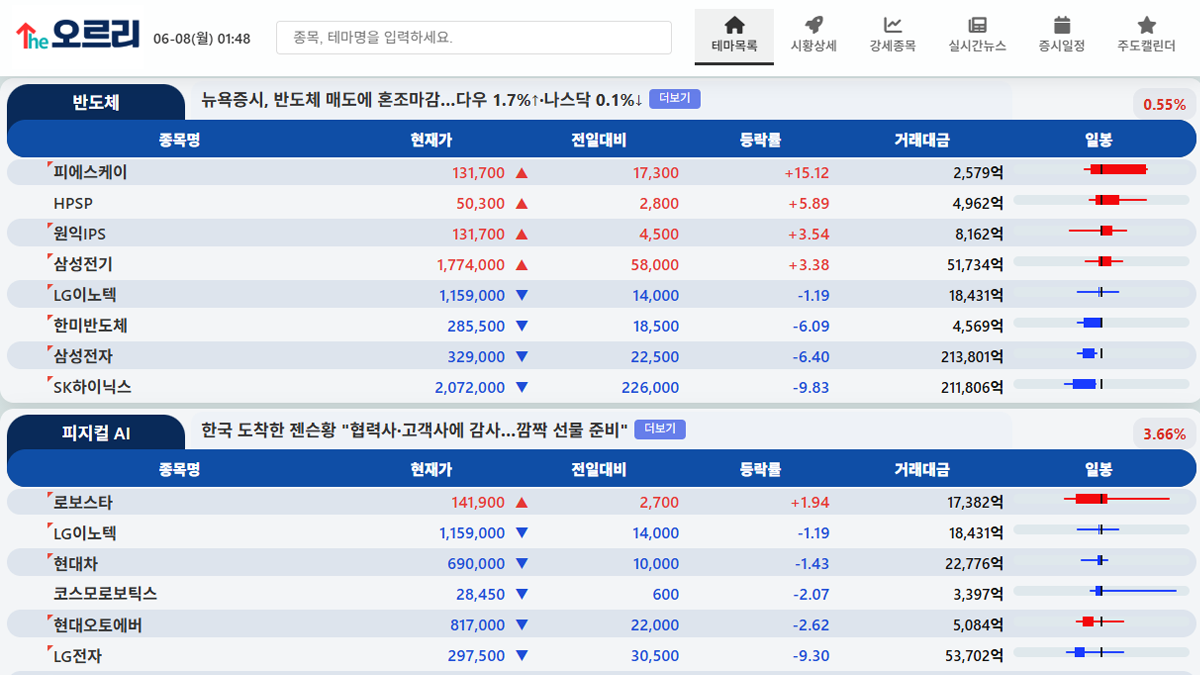This screenshot has width=1200, height=675.
Task: Click the 한미반도체 daily candle chart
Action: (1100, 322)
